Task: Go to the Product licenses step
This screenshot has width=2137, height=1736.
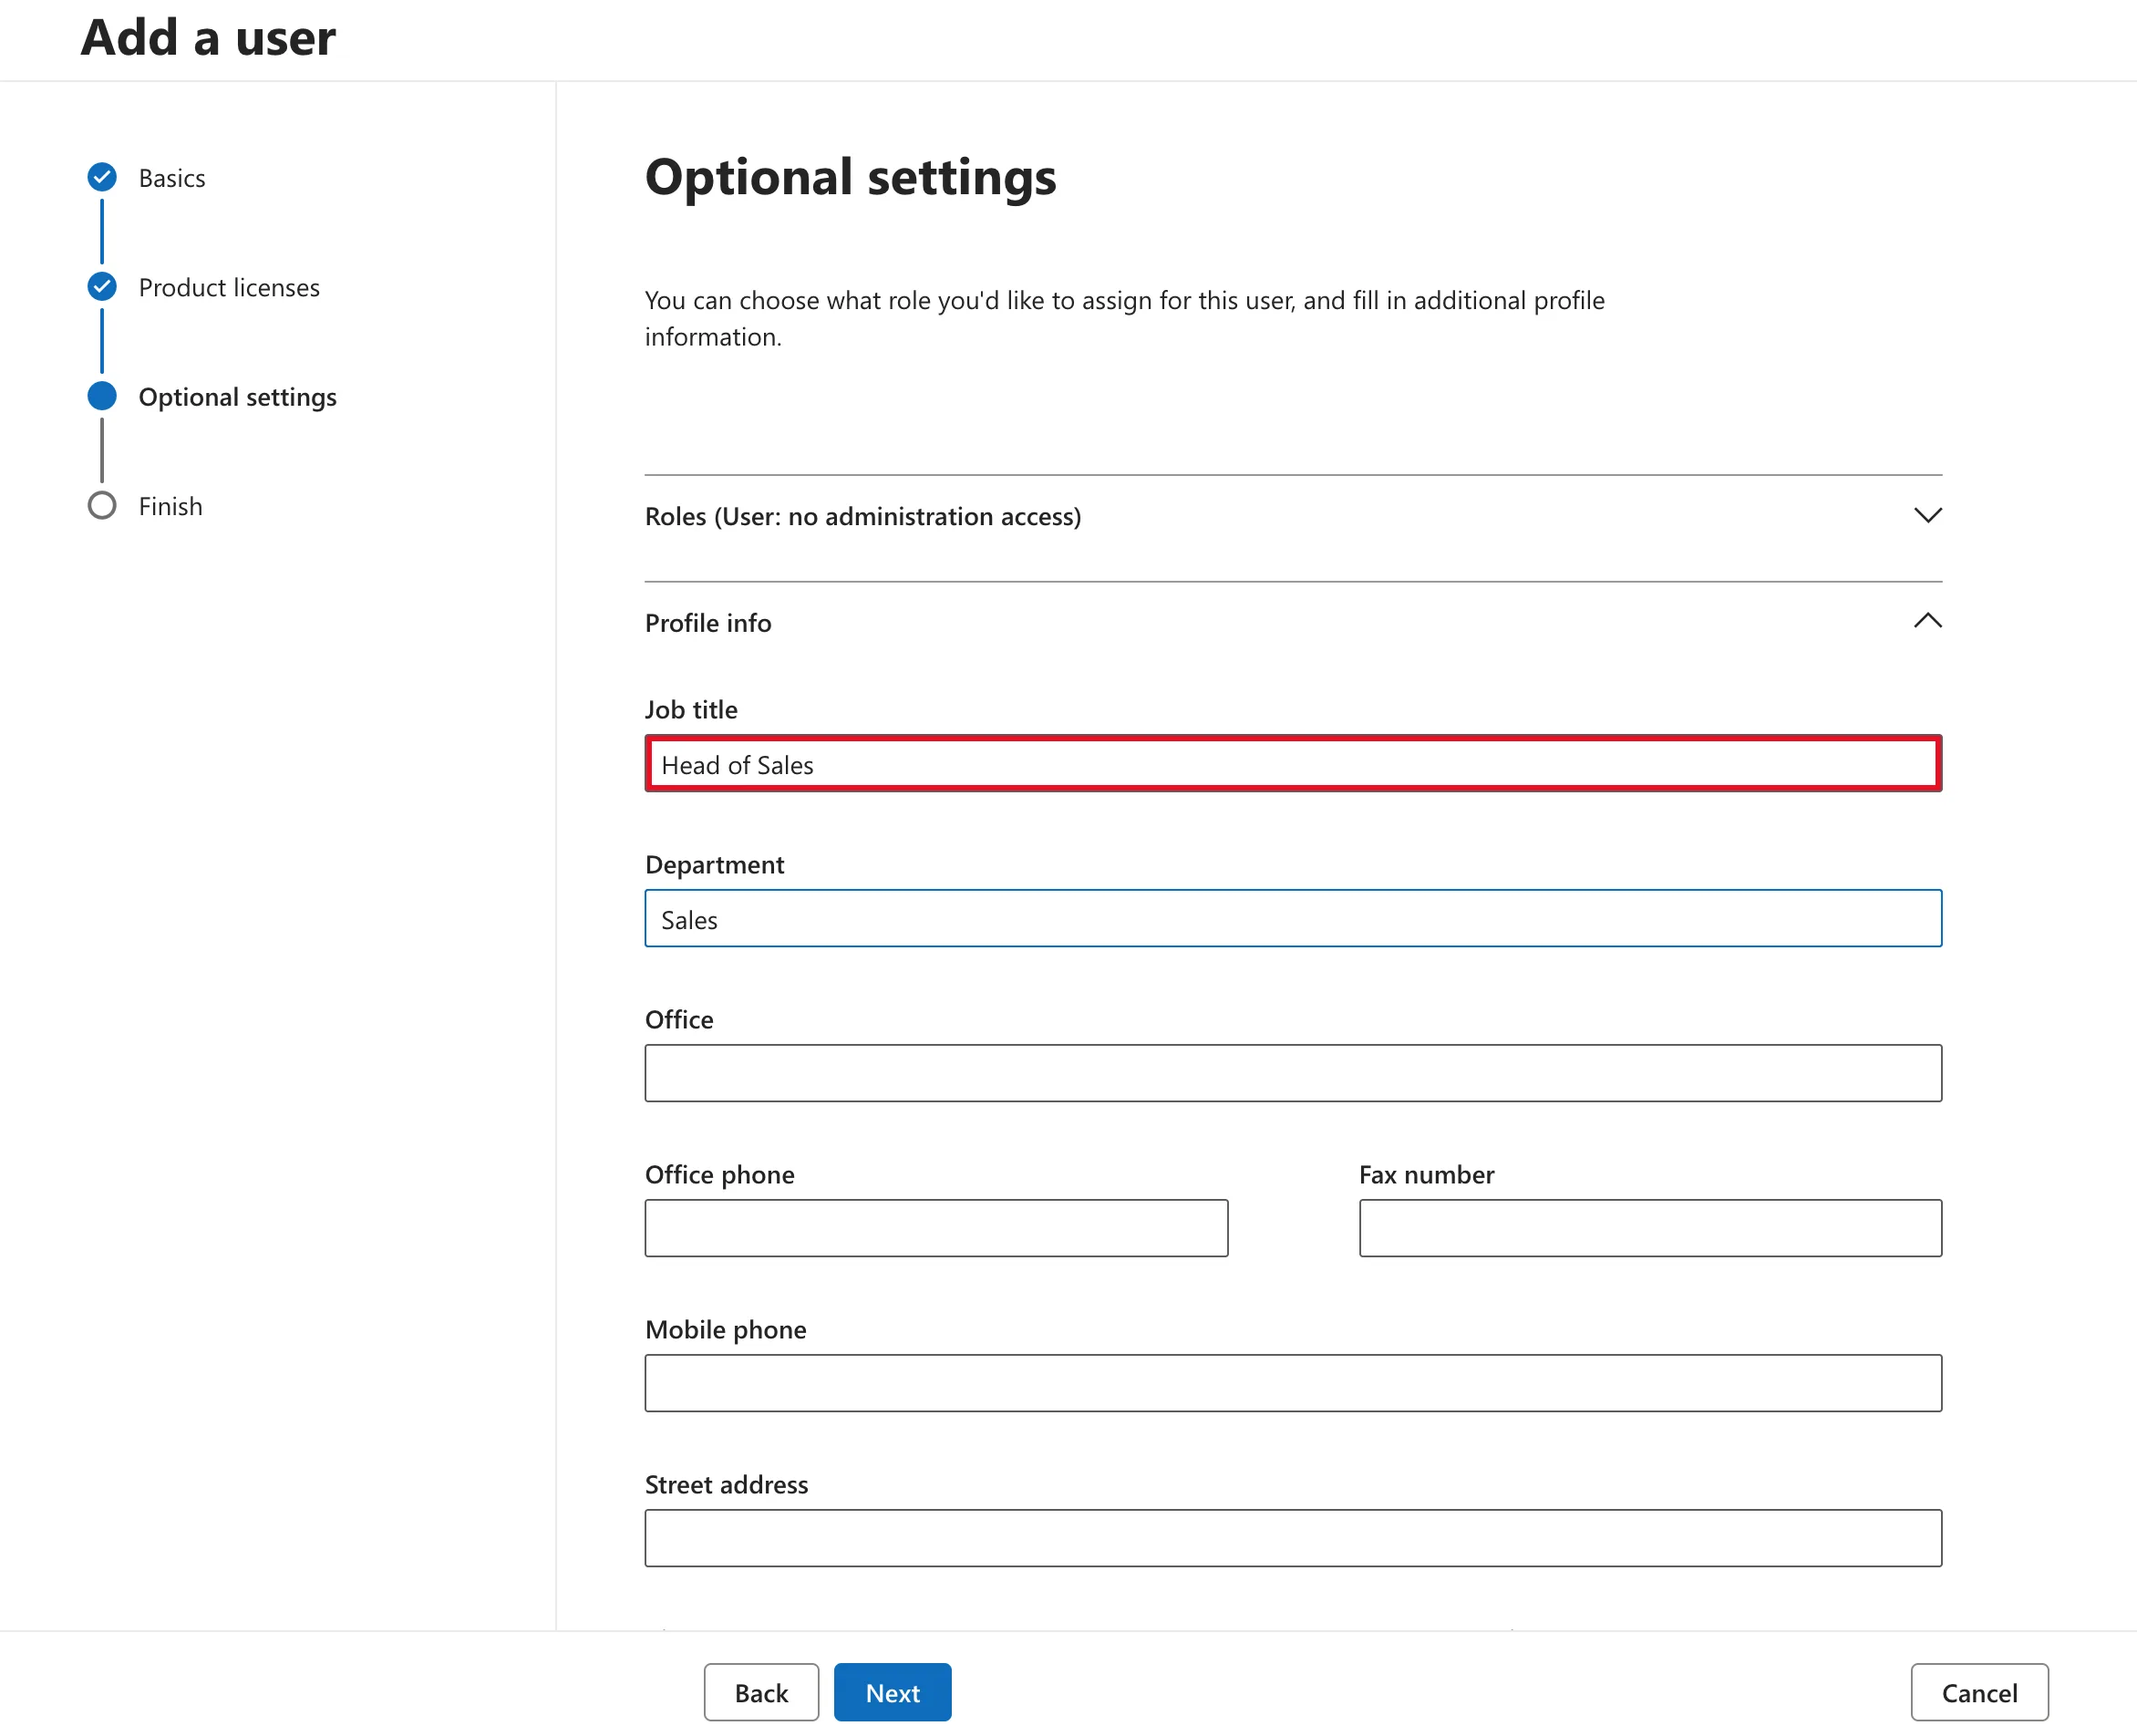Action: pos(229,288)
